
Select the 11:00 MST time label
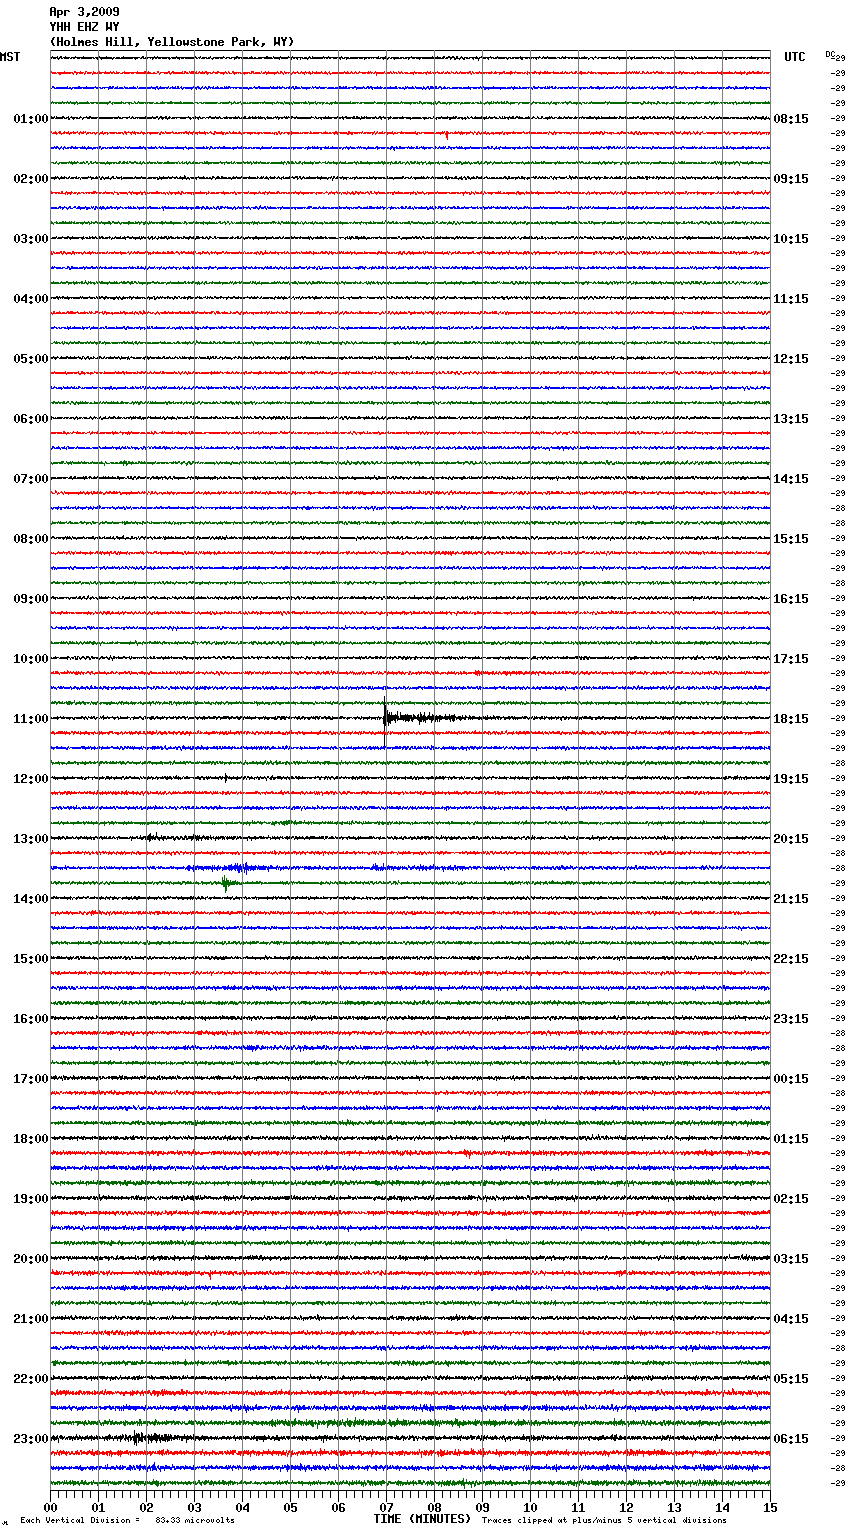pyautogui.click(x=31, y=719)
